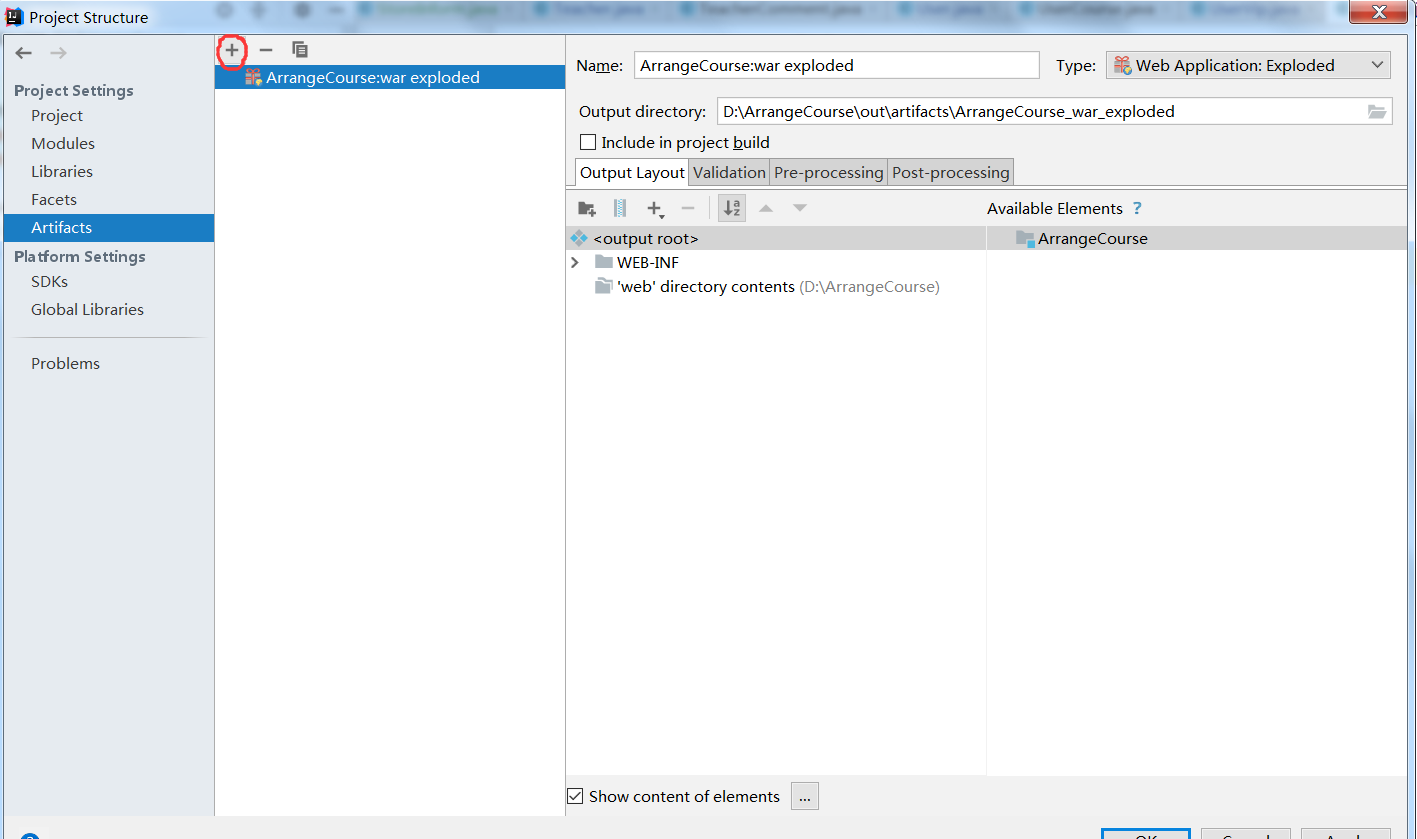Click the ellipsis button beside Show content

click(x=805, y=796)
